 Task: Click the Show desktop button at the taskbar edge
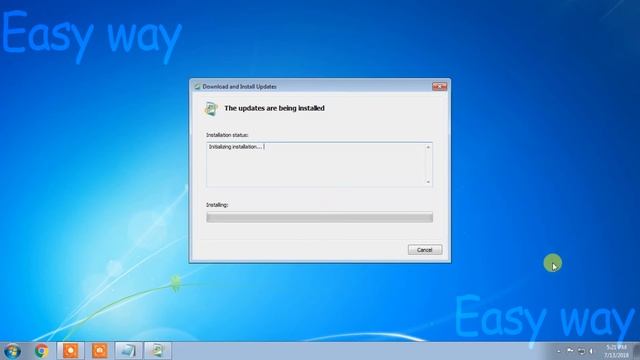636,351
